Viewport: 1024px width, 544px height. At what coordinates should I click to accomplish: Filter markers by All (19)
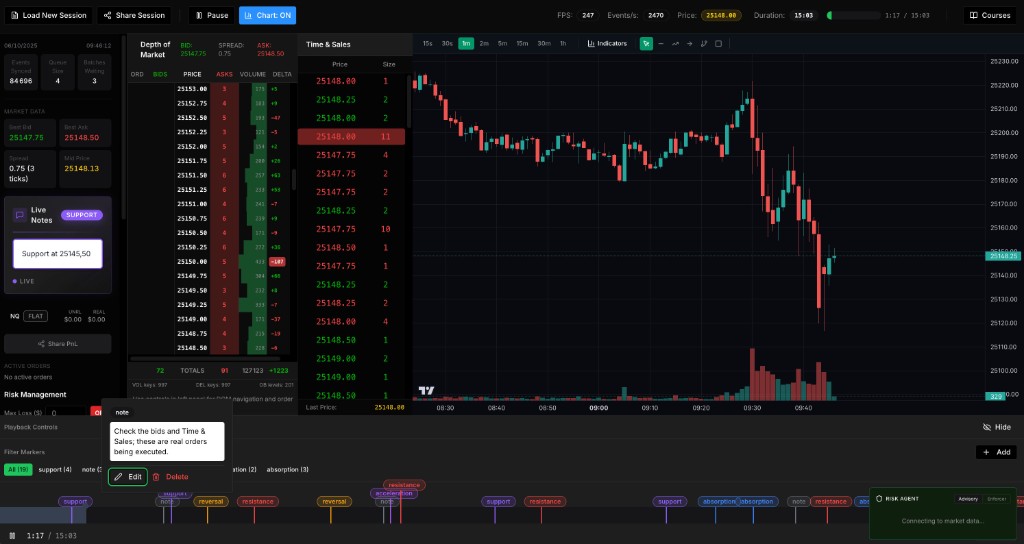(x=18, y=470)
